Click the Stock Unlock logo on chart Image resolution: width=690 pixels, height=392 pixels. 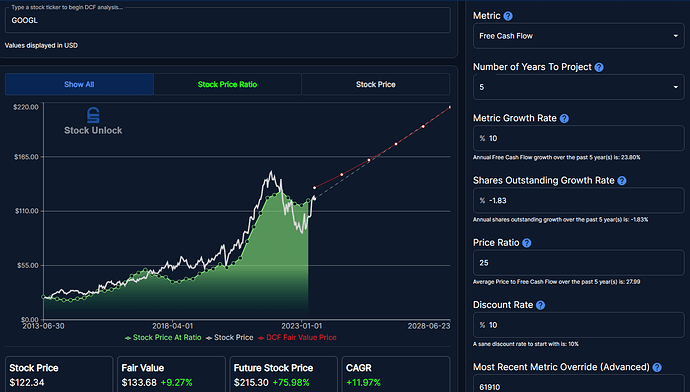pos(93,121)
